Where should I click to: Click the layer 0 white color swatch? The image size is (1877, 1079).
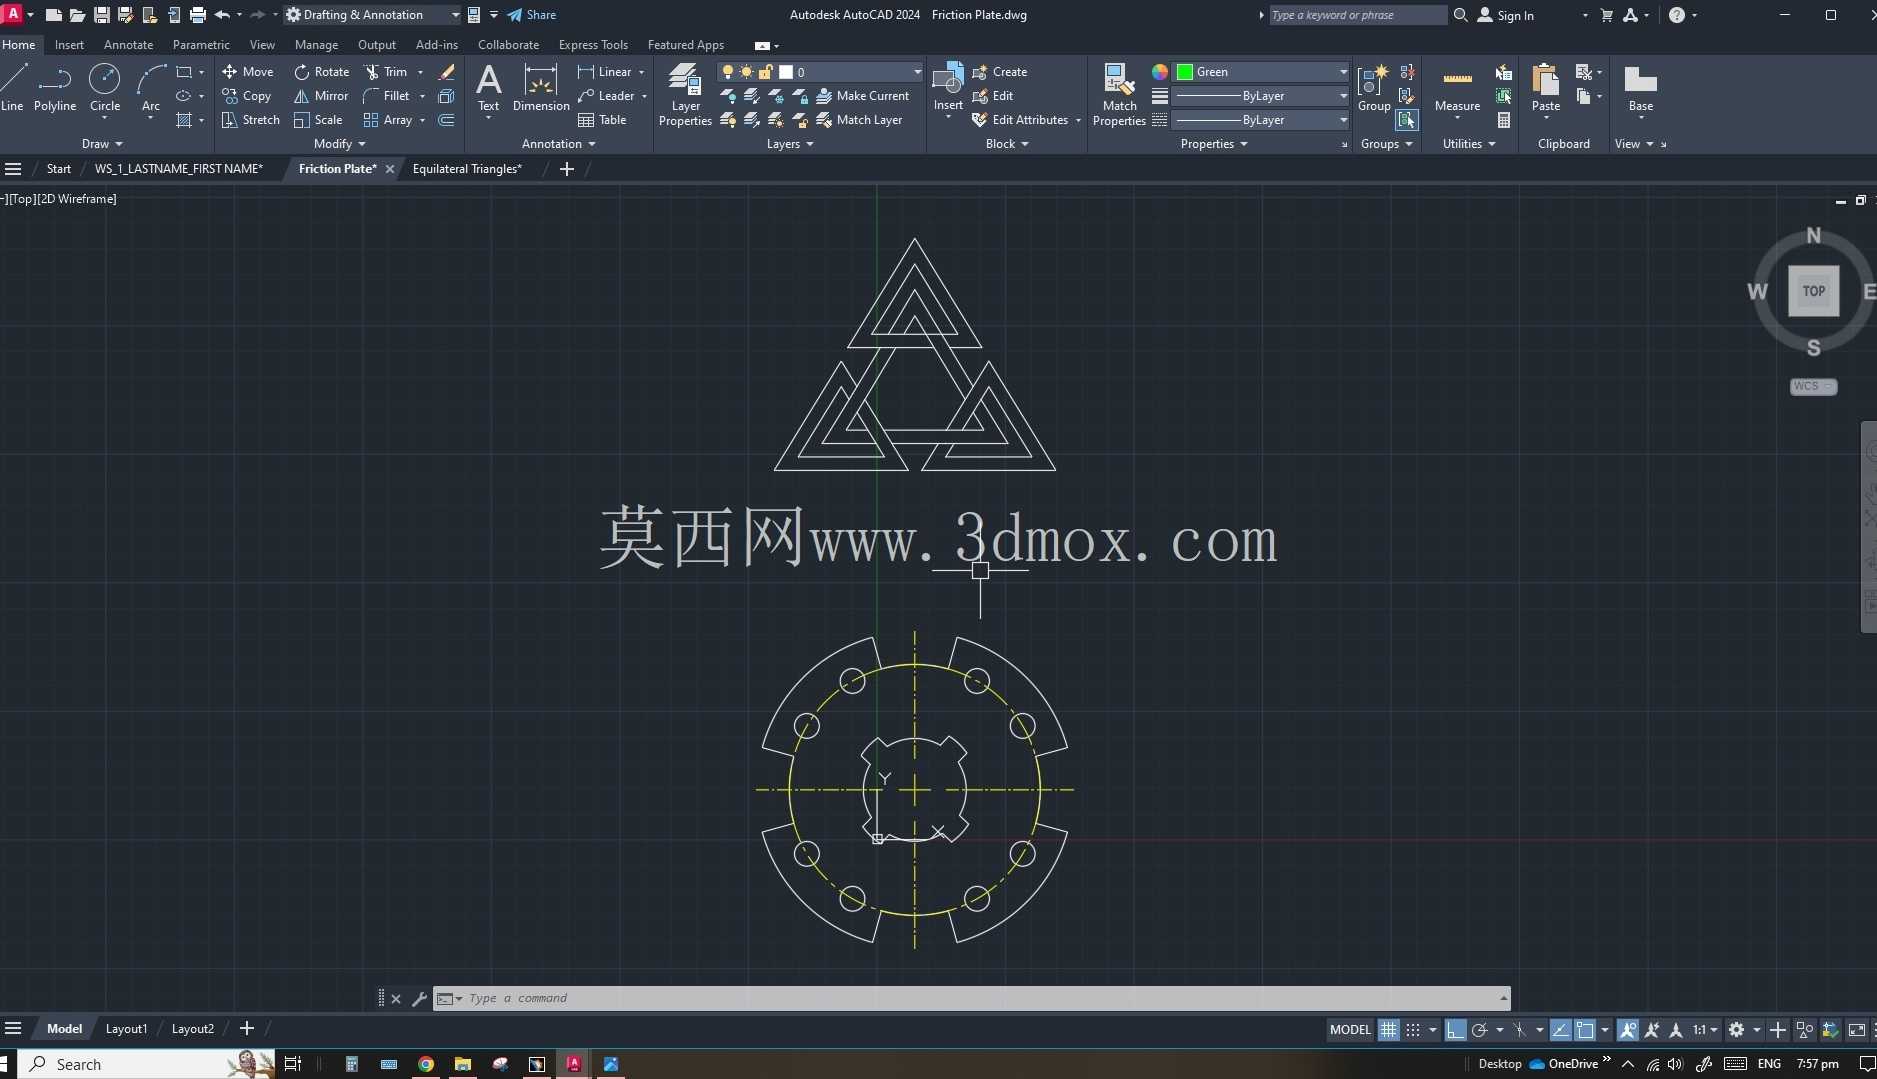[786, 72]
